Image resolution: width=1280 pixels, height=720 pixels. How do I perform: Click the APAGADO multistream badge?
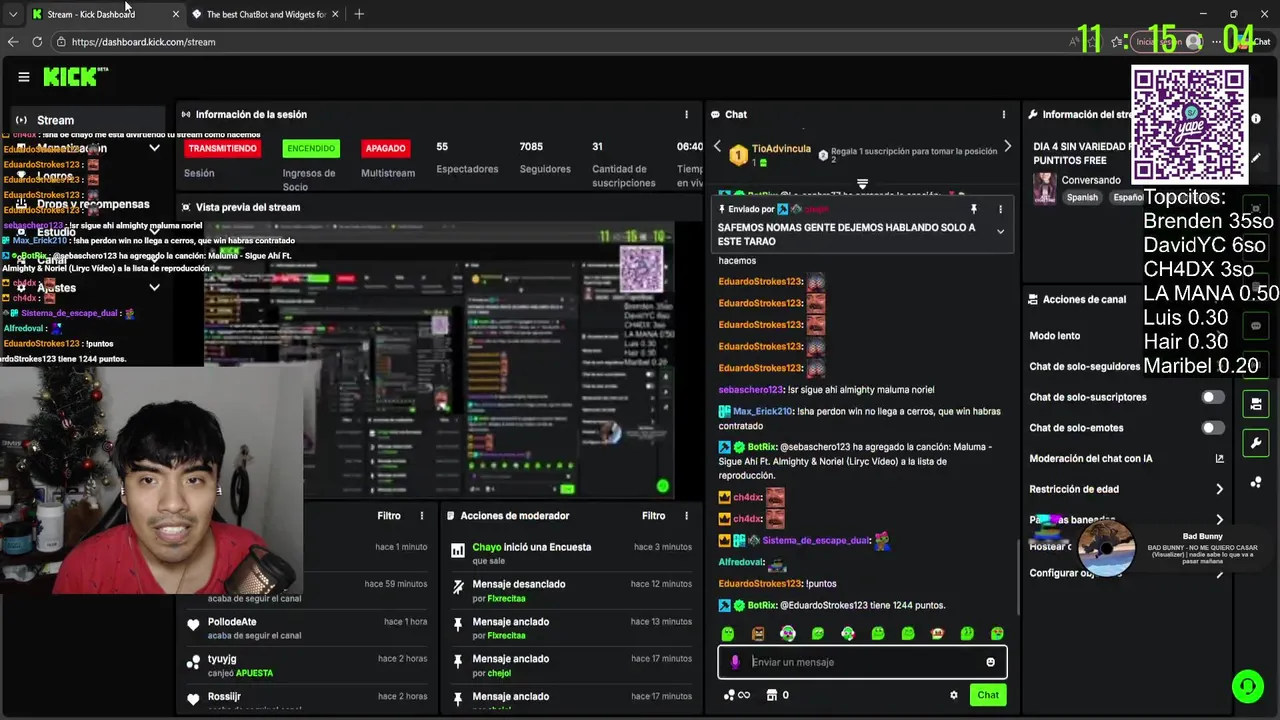385,149
